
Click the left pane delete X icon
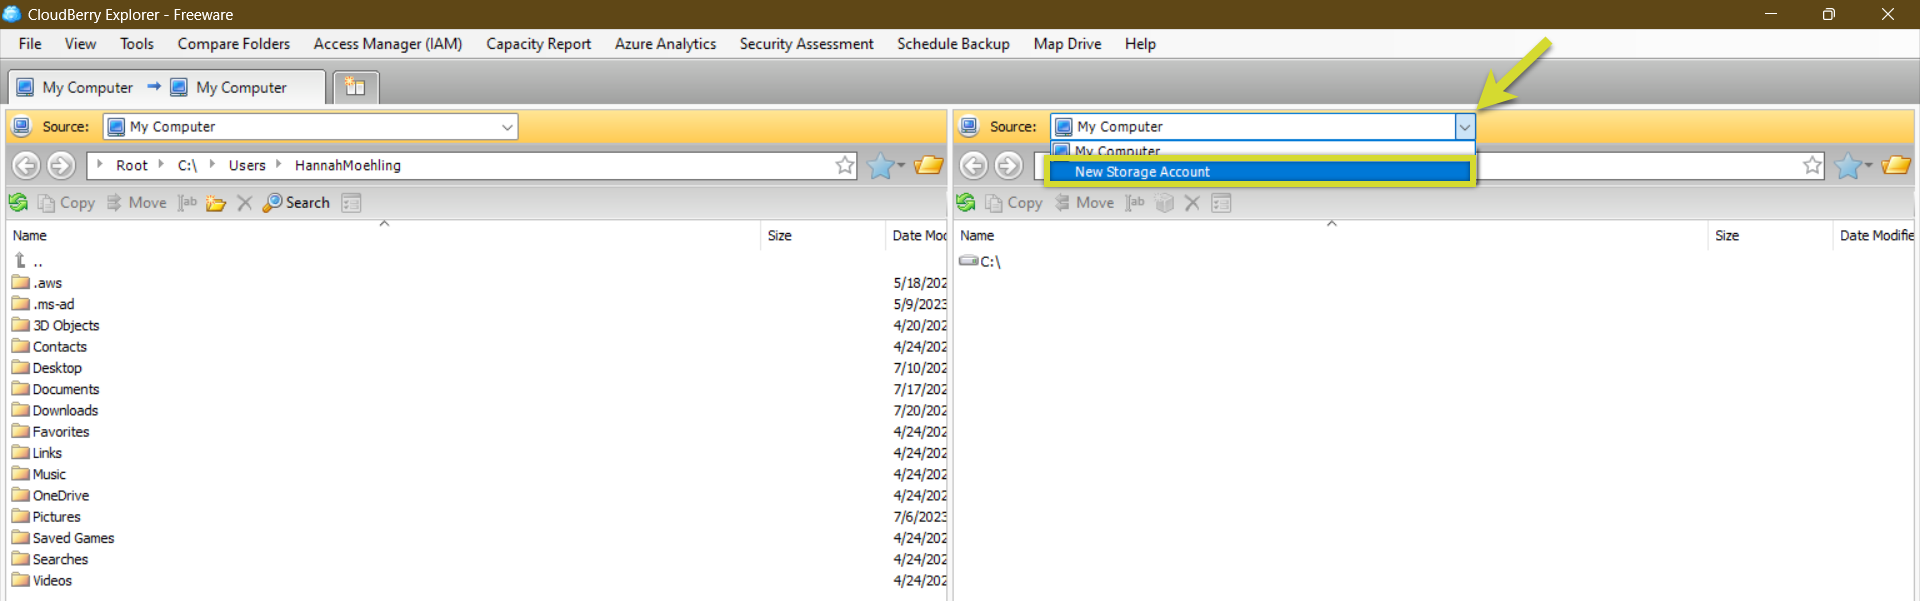[x=245, y=203]
